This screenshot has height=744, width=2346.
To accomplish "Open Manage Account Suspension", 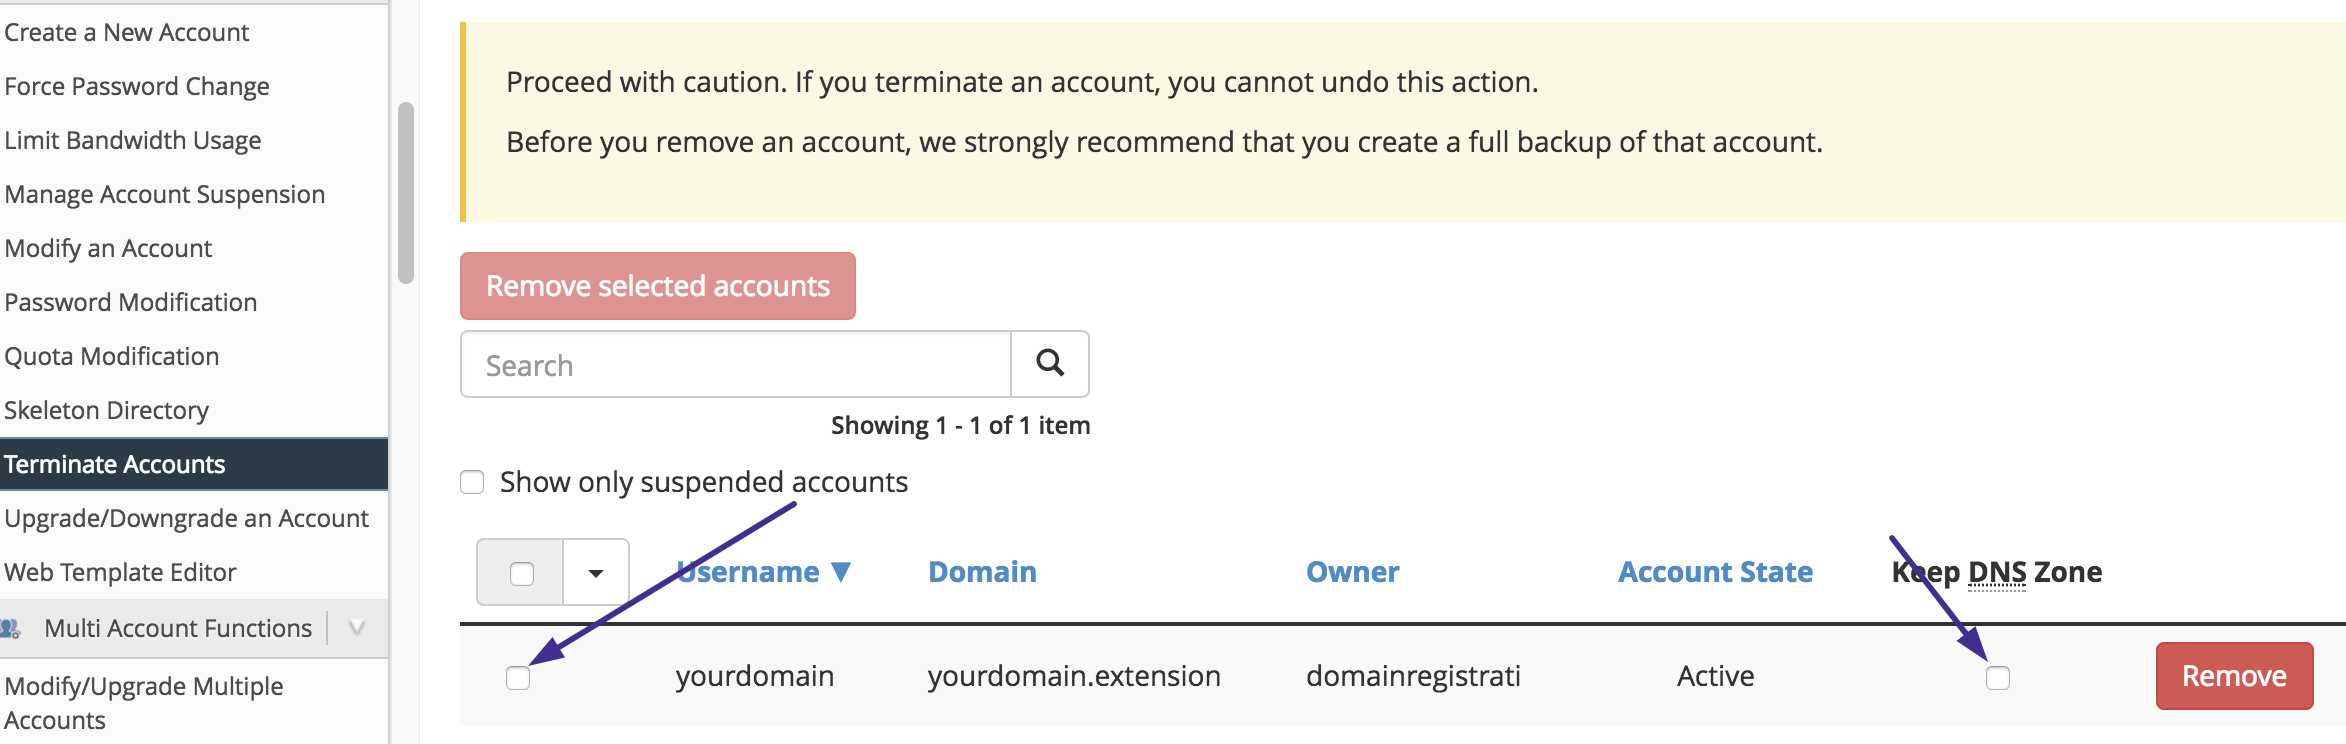I will 165,193.
